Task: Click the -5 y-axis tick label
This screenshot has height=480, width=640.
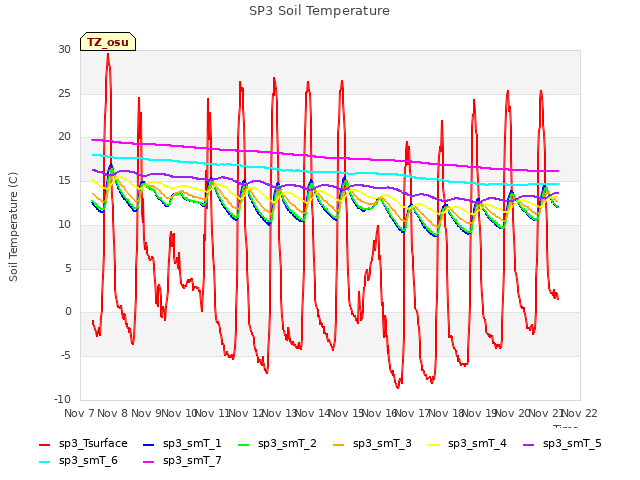Action: [x=66, y=356]
